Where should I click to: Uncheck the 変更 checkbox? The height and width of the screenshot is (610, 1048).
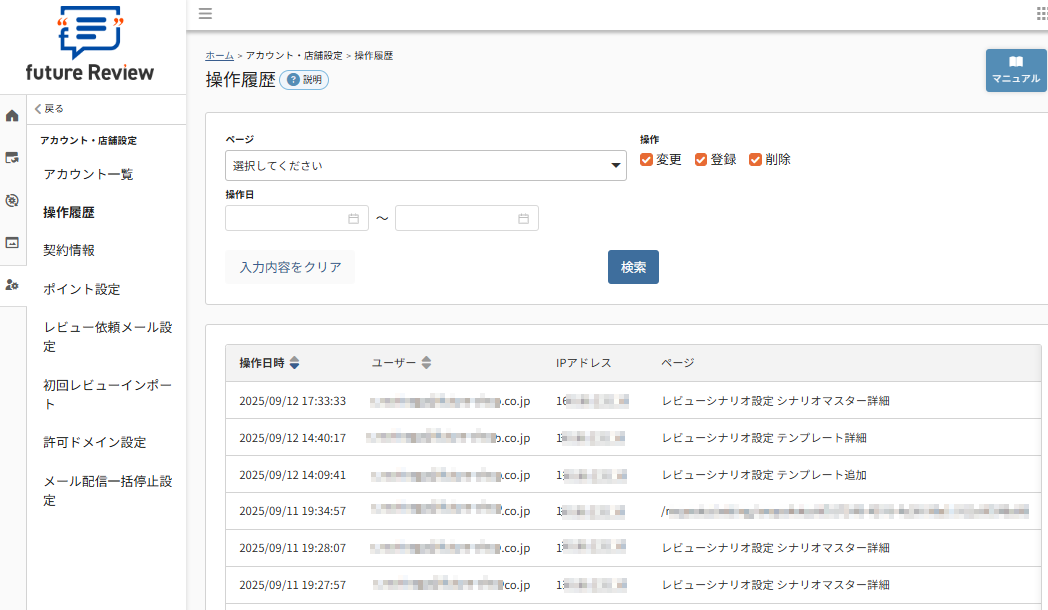tap(648, 159)
